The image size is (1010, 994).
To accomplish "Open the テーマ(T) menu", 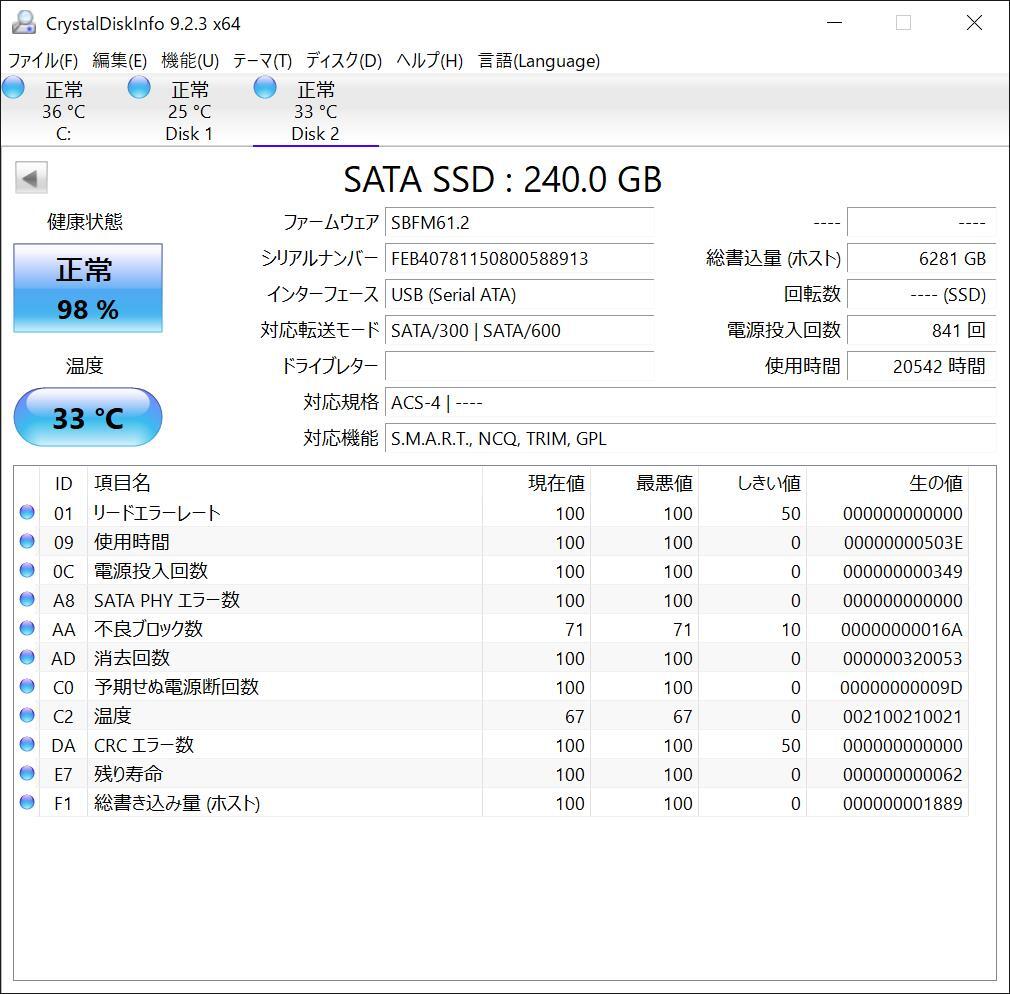I will pos(262,61).
